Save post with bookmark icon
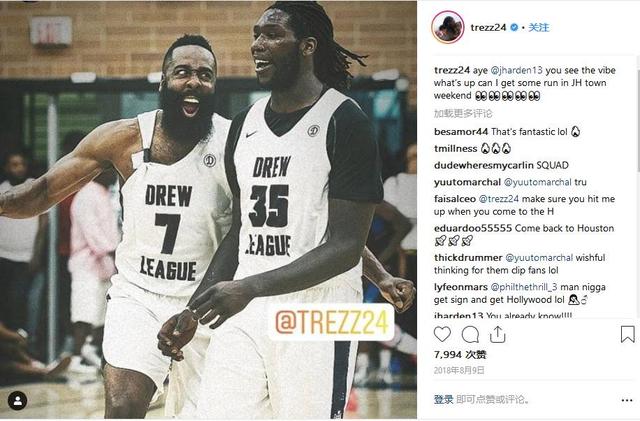This screenshot has width=640, height=421. 627,334
